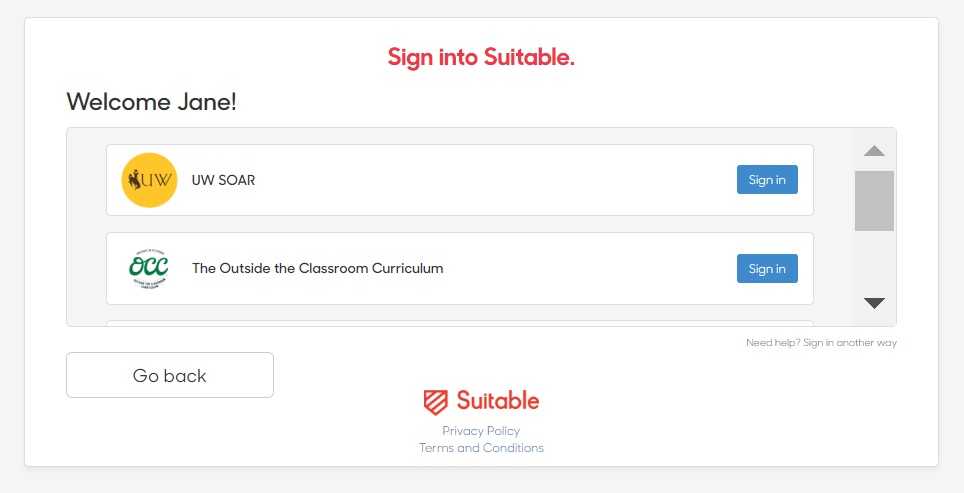Viewport: 964px width, 493px height.
Task: Click the gray scrollbar thumb
Action: point(874,201)
